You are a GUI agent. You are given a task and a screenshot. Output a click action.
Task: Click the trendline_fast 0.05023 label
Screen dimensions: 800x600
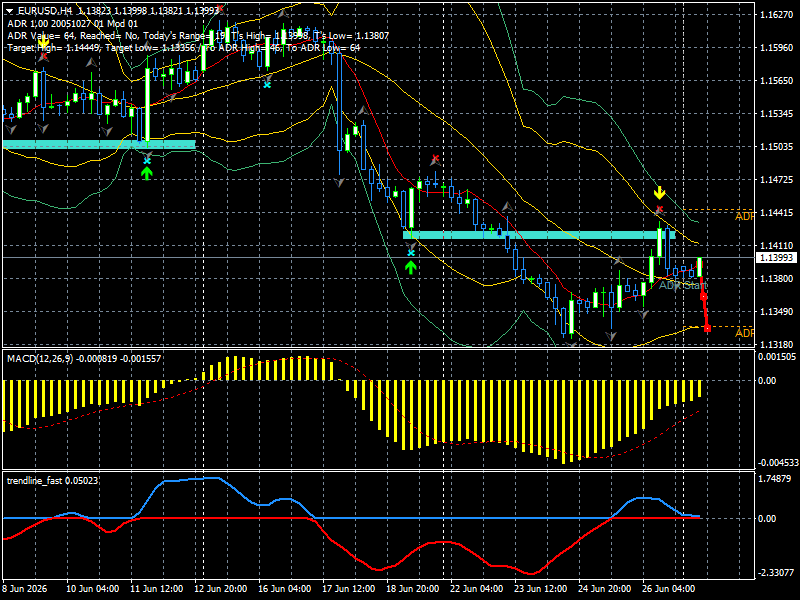[x=52, y=481]
